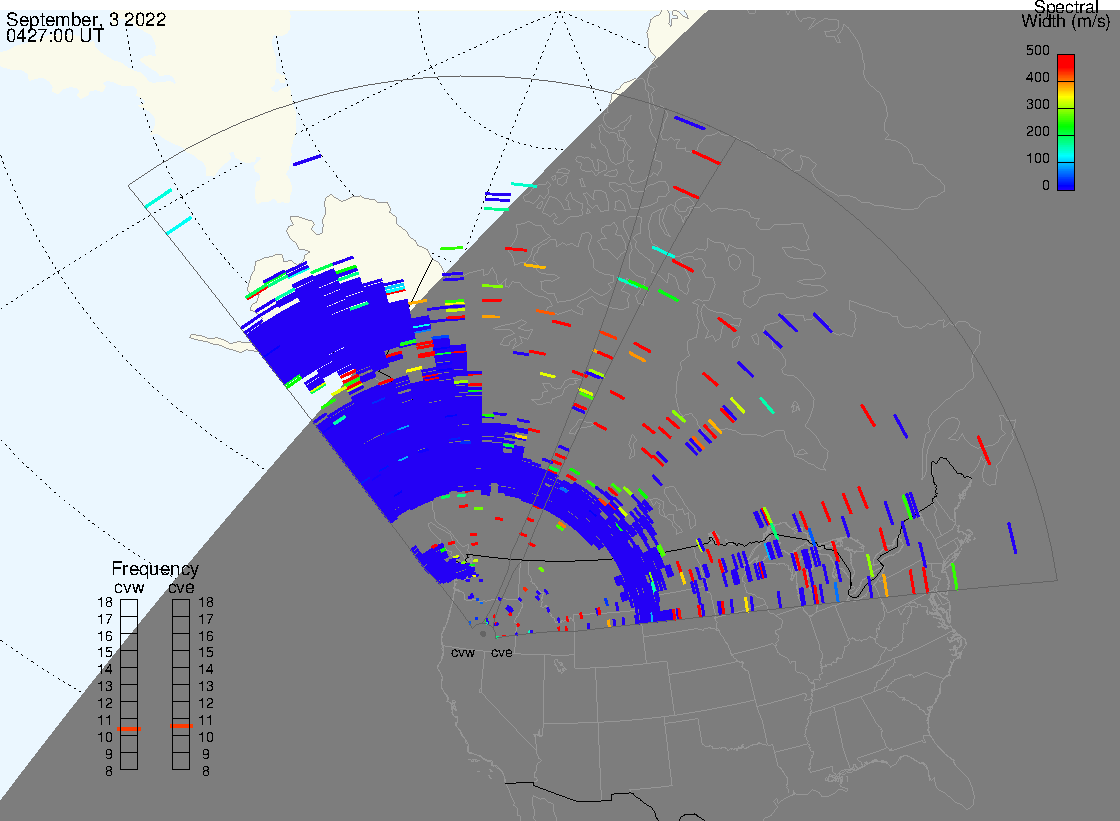Click the Frequency legend heading
Screen dimensions: 1120x821
point(155,569)
